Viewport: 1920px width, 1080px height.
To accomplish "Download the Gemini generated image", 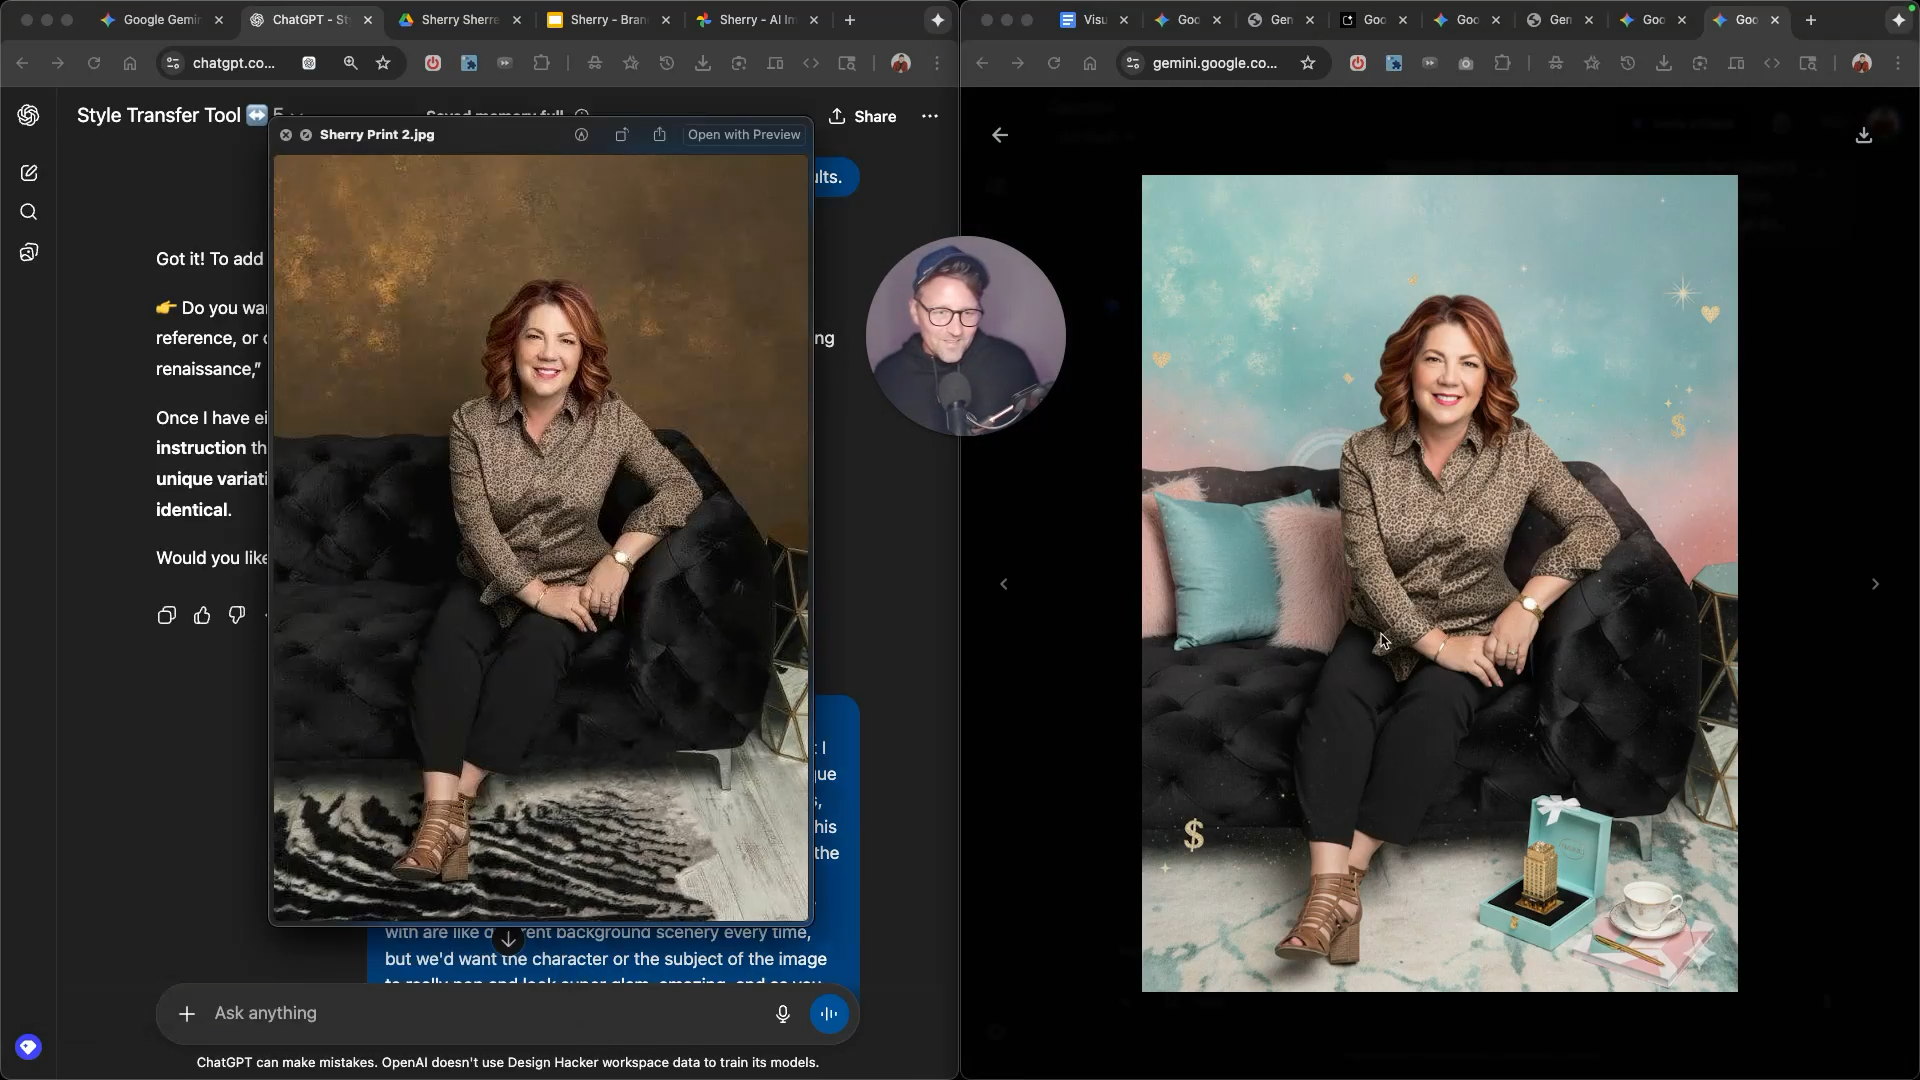I will point(1863,135).
